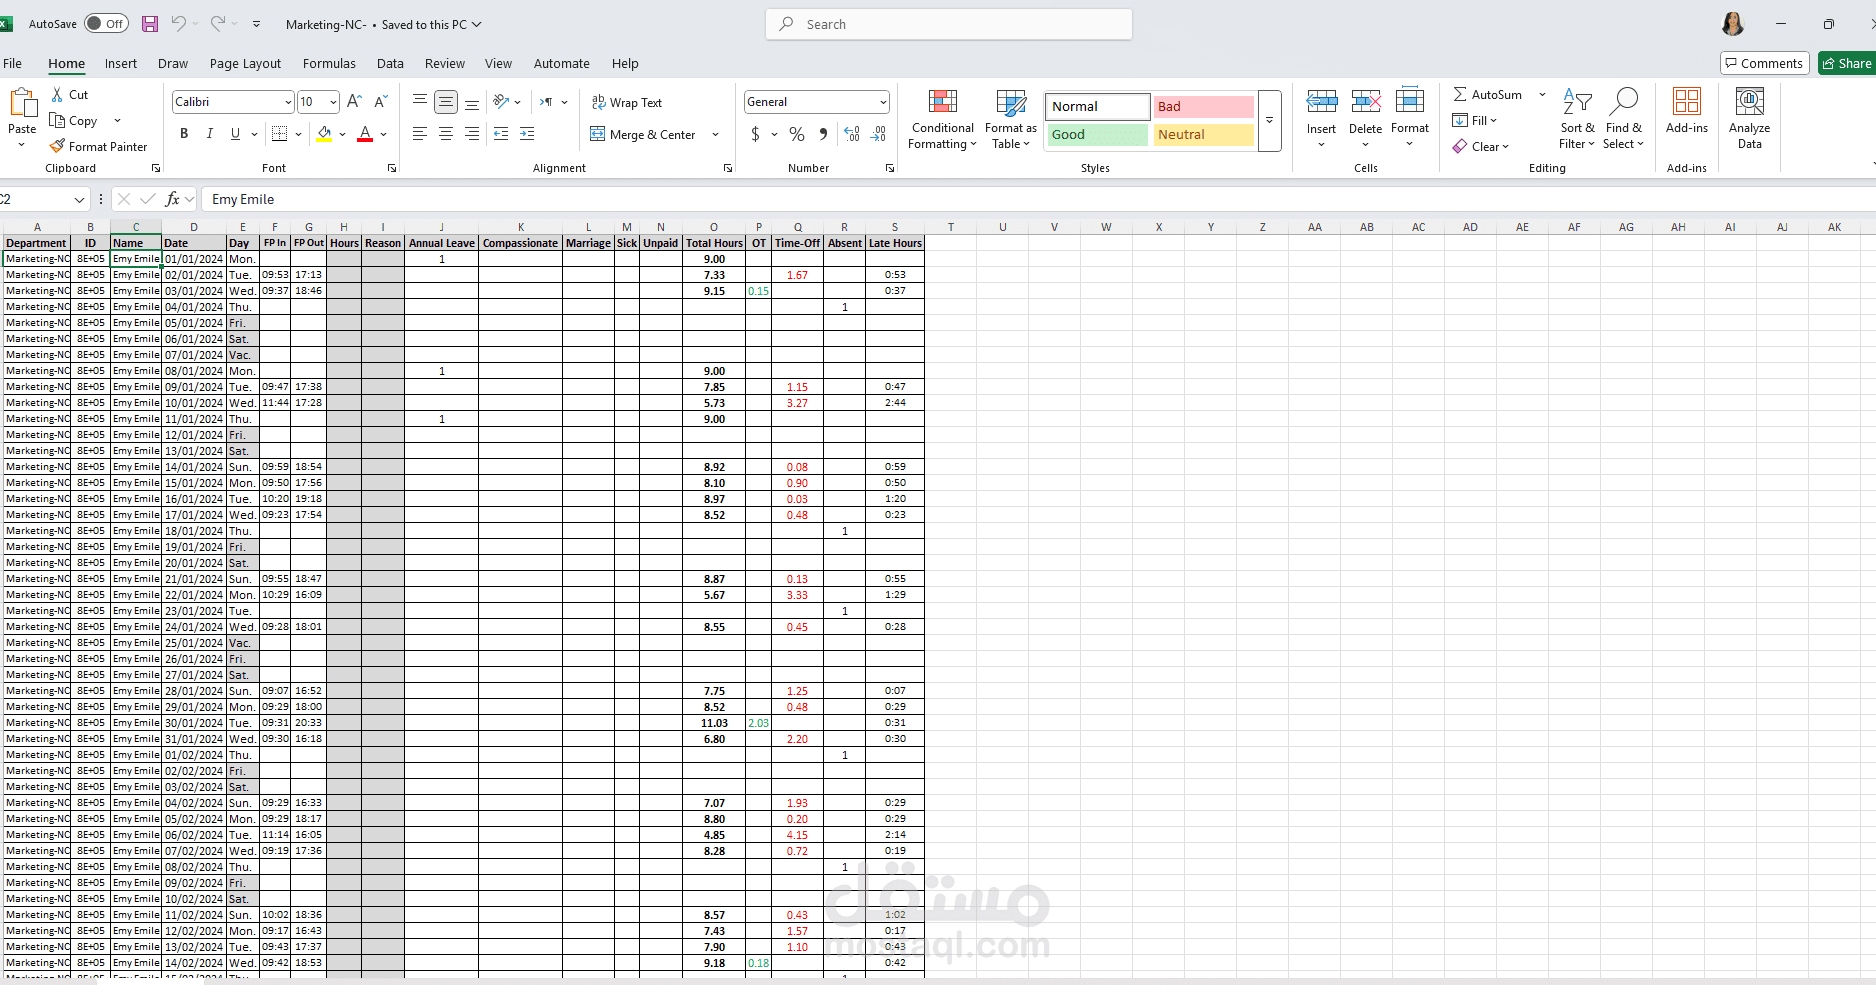This screenshot has height=985, width=1876.
Task: Click the Undo arrow icon
Action: (x=178, y=24)
